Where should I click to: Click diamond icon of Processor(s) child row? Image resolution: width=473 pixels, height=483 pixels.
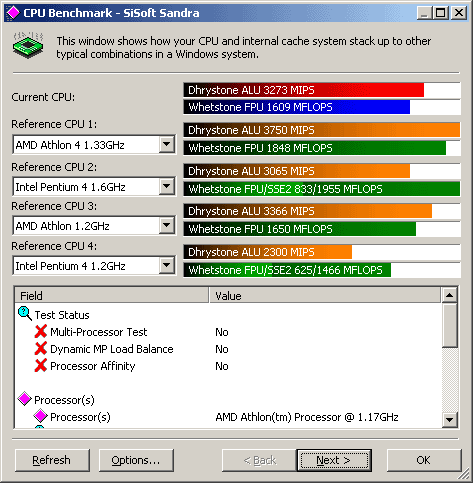click(x=41, y=416)
